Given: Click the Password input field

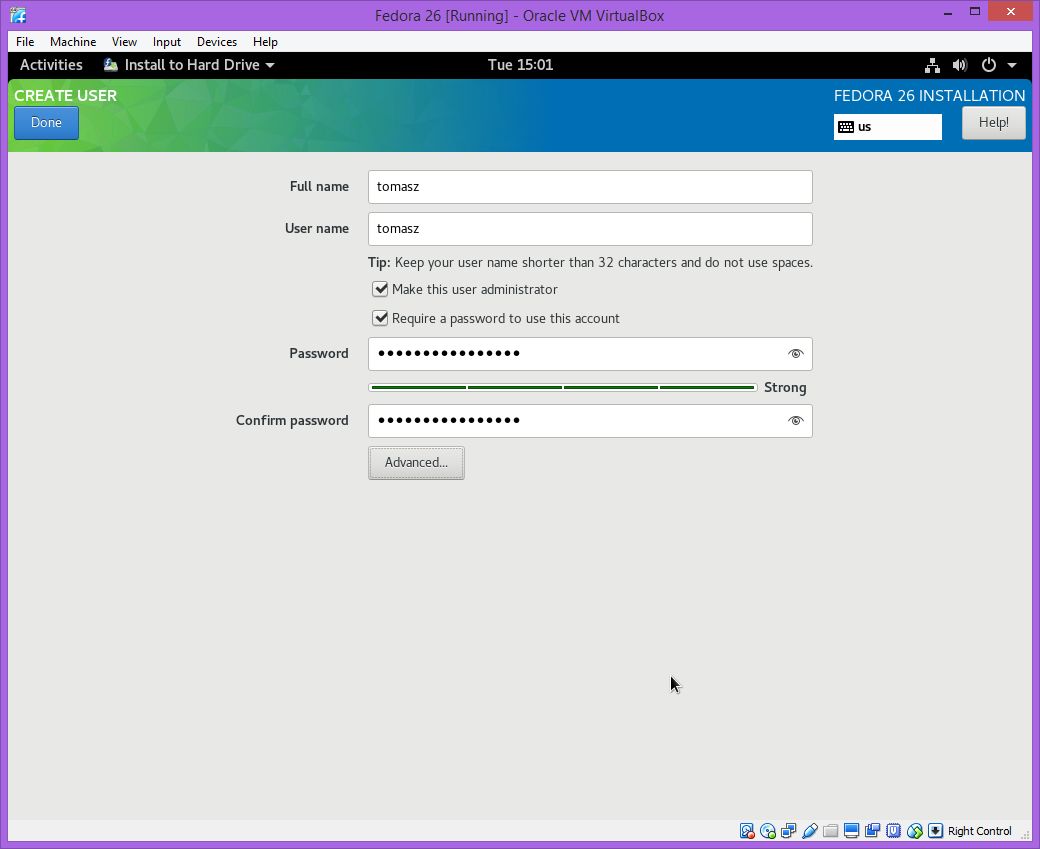Looking at the screenshot, I should [x=590, y=354].
